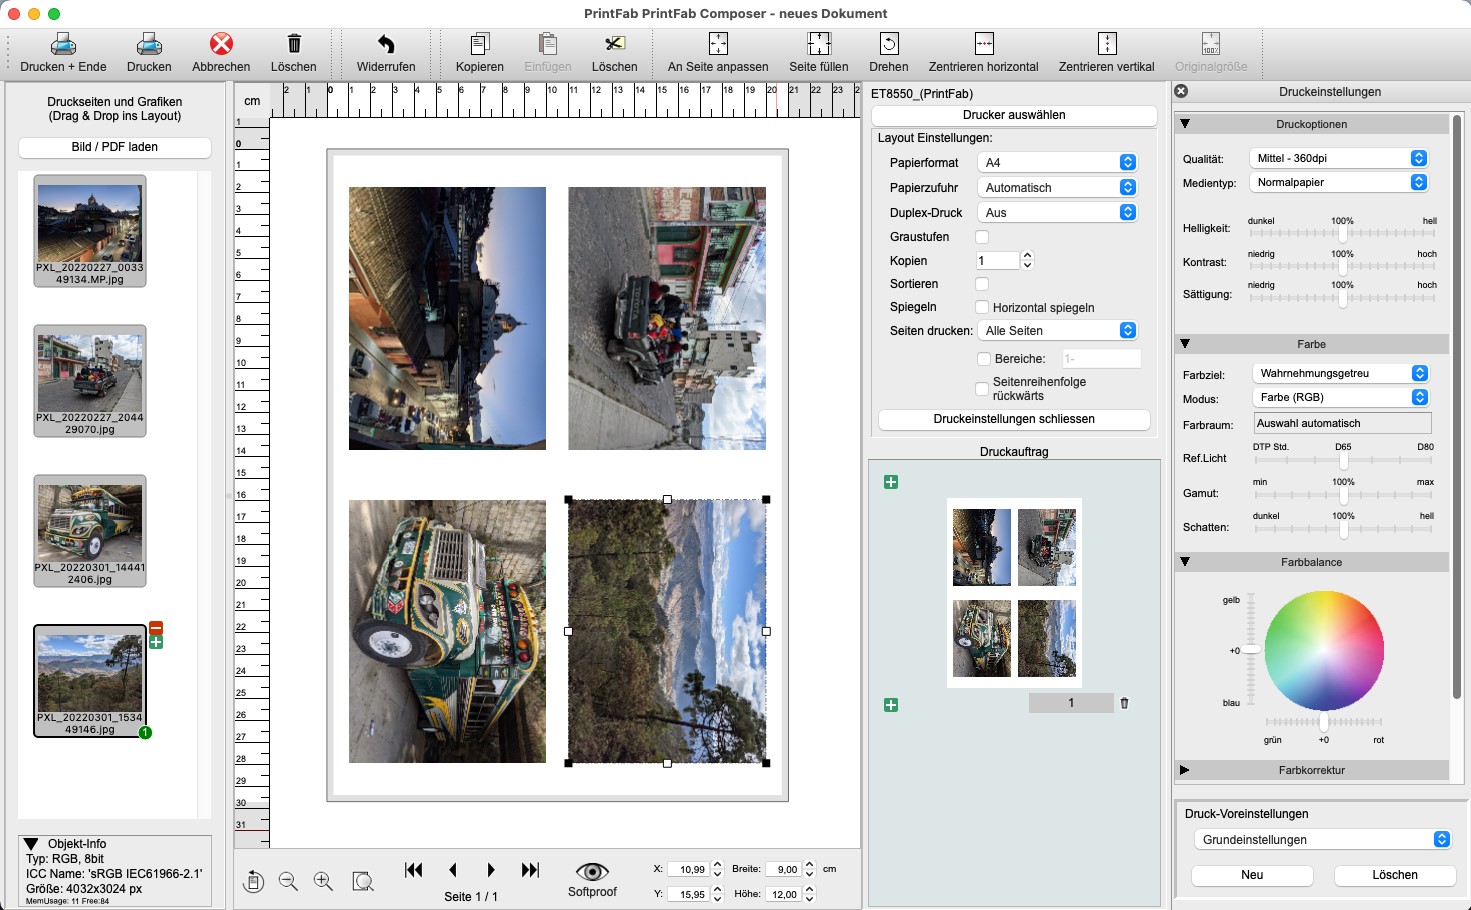This screenshot has height=910, width=1471.
Task: Click the zoom-in magnifier below the layout
Action: point(322,881)
